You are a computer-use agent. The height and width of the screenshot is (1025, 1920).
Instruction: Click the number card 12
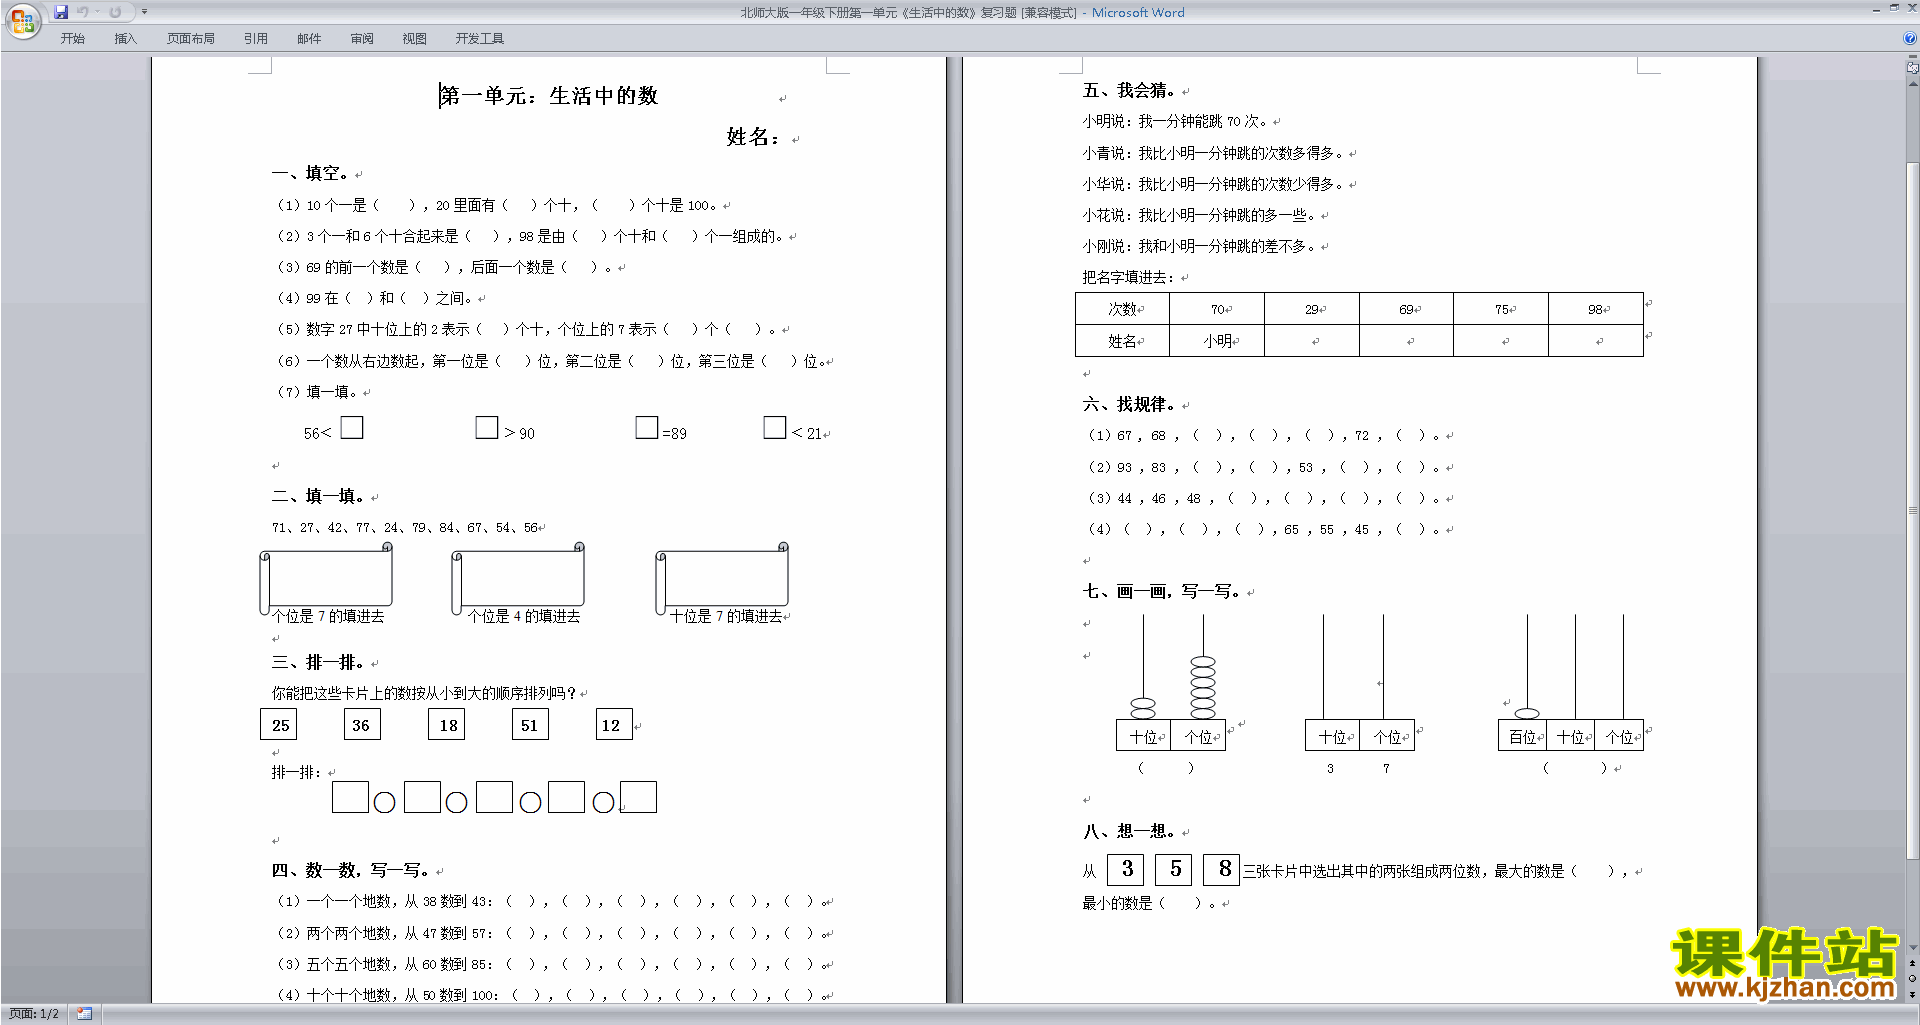tap(614, 724)
